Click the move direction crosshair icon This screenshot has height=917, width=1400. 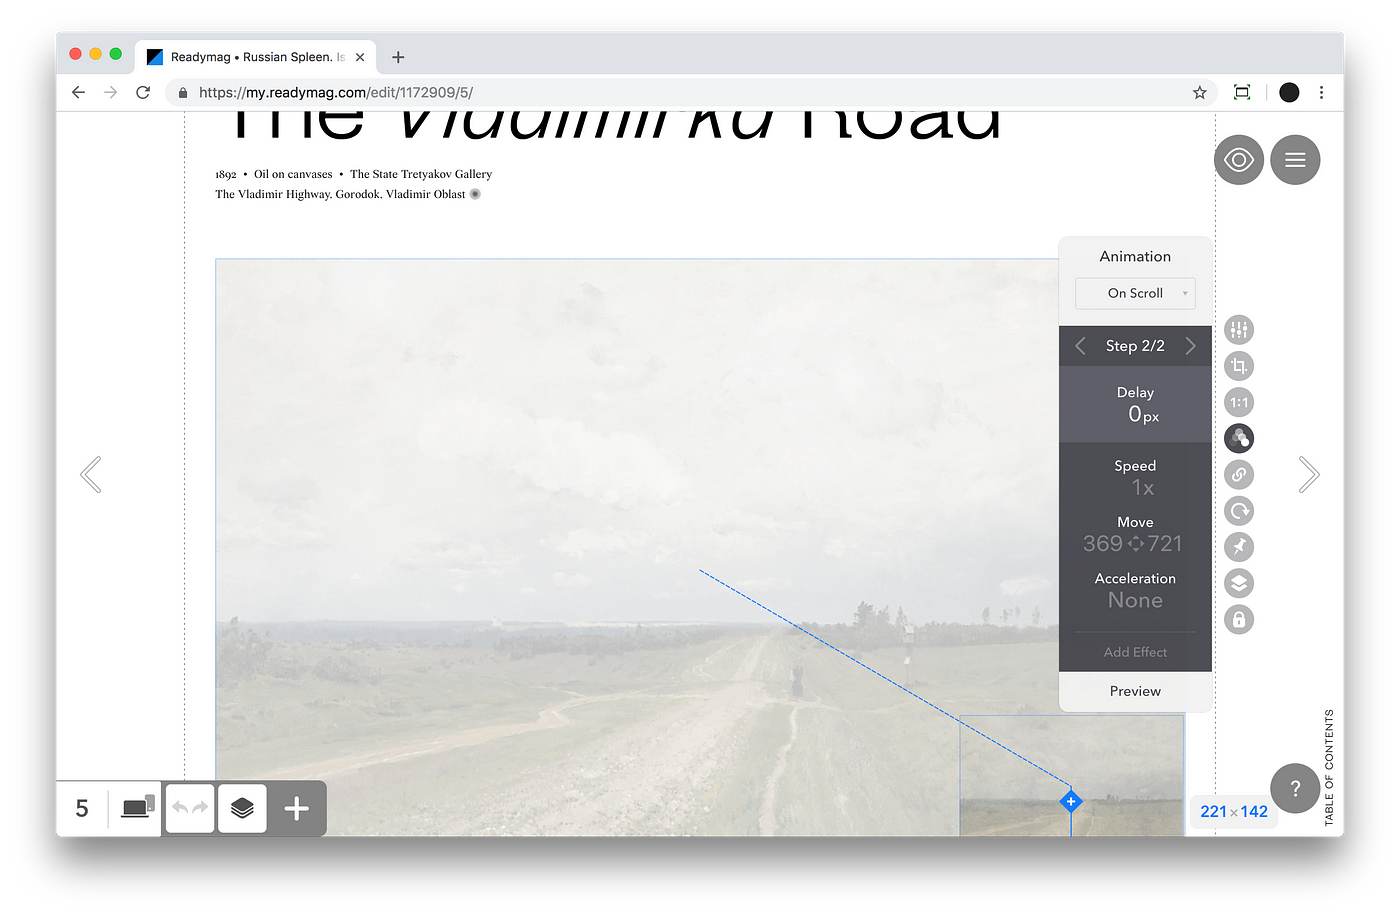point(1135,544)
